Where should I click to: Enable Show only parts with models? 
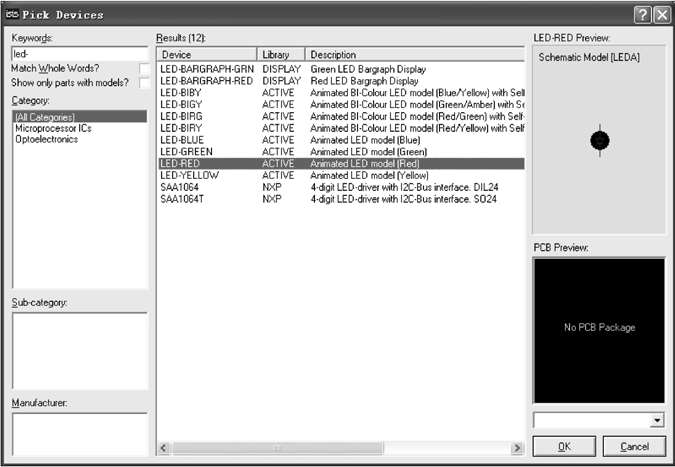(145, 82)
